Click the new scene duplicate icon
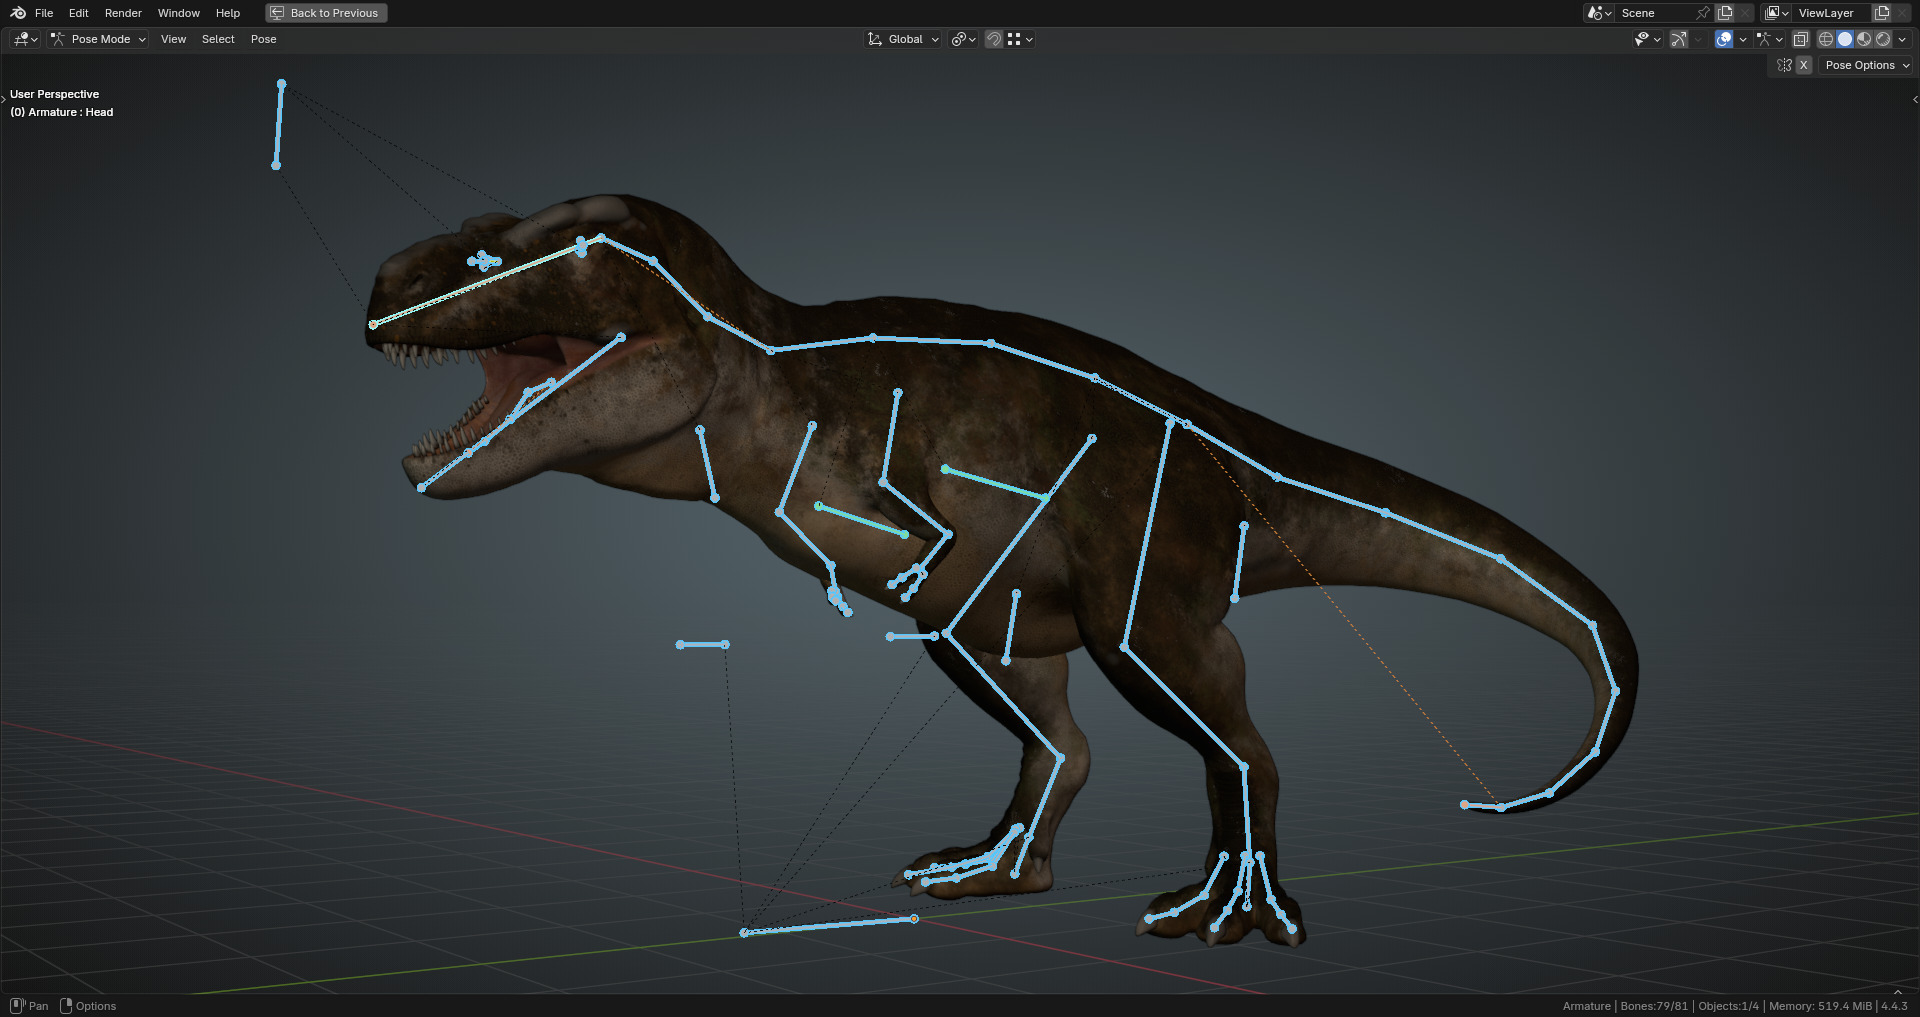1920x1017 pixels. tap(1725, 13)
